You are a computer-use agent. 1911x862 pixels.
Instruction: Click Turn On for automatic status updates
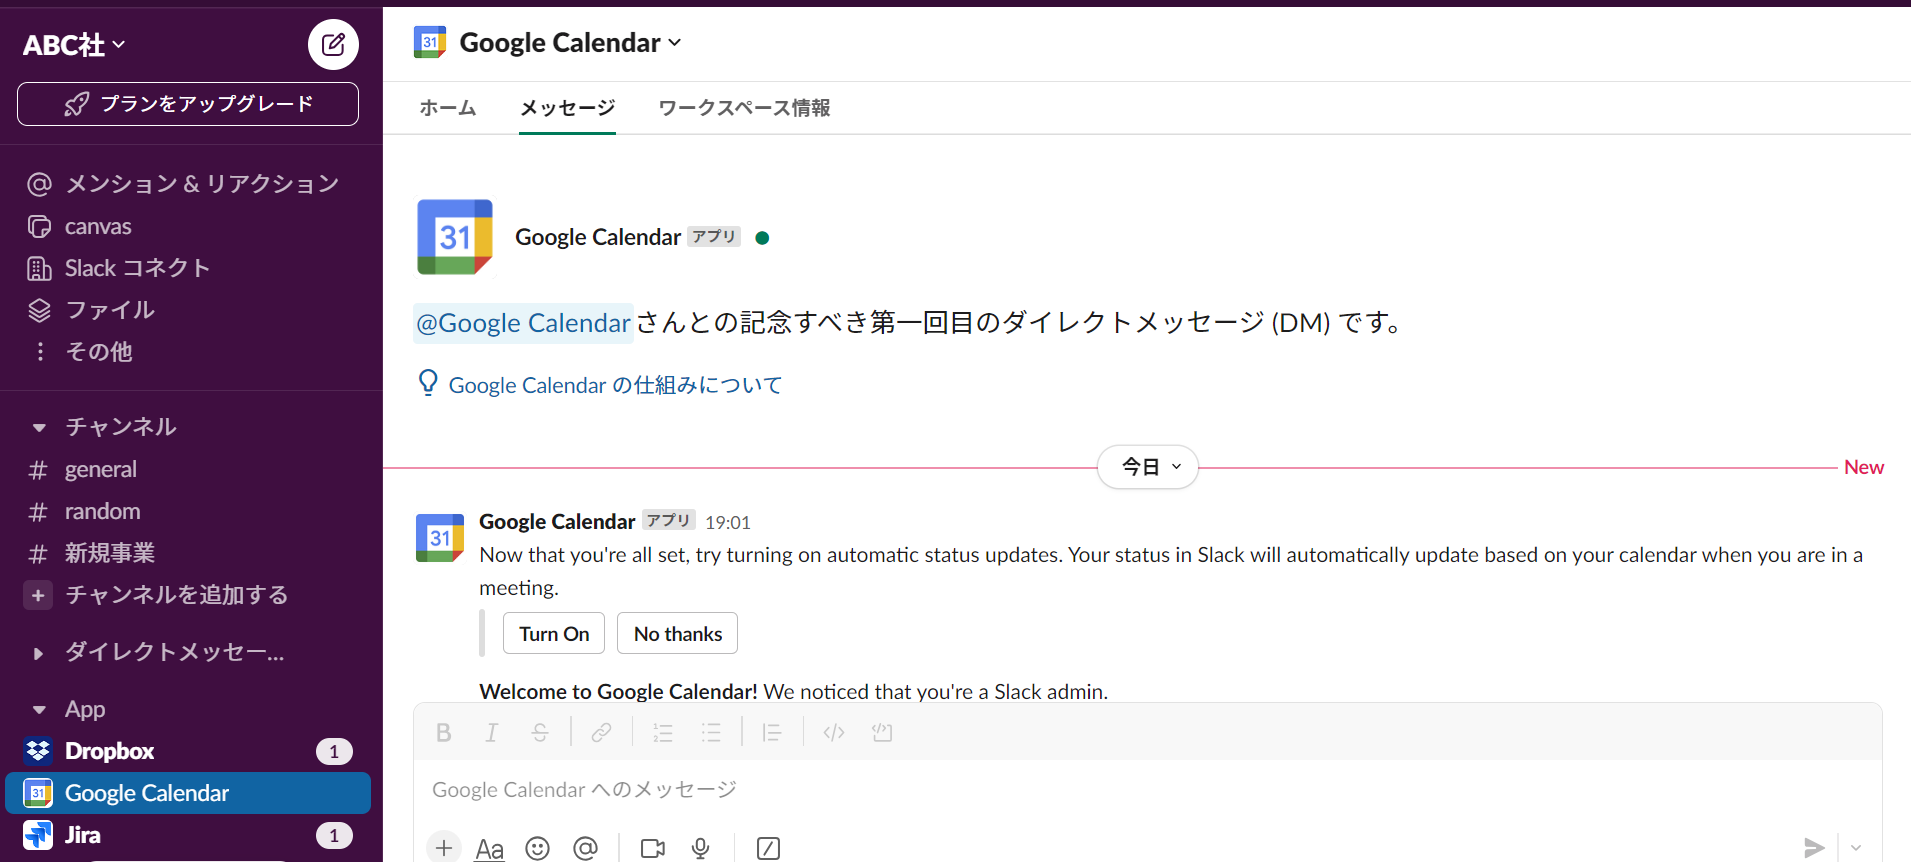[x=554, y=634]
